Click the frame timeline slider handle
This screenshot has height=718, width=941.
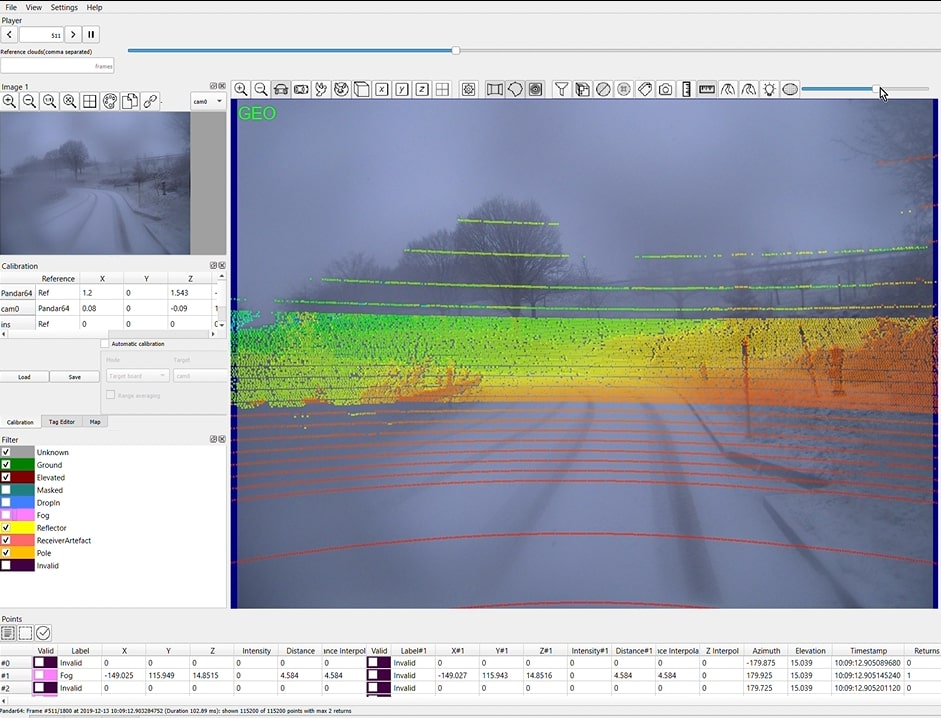click(x=456, y=50)
